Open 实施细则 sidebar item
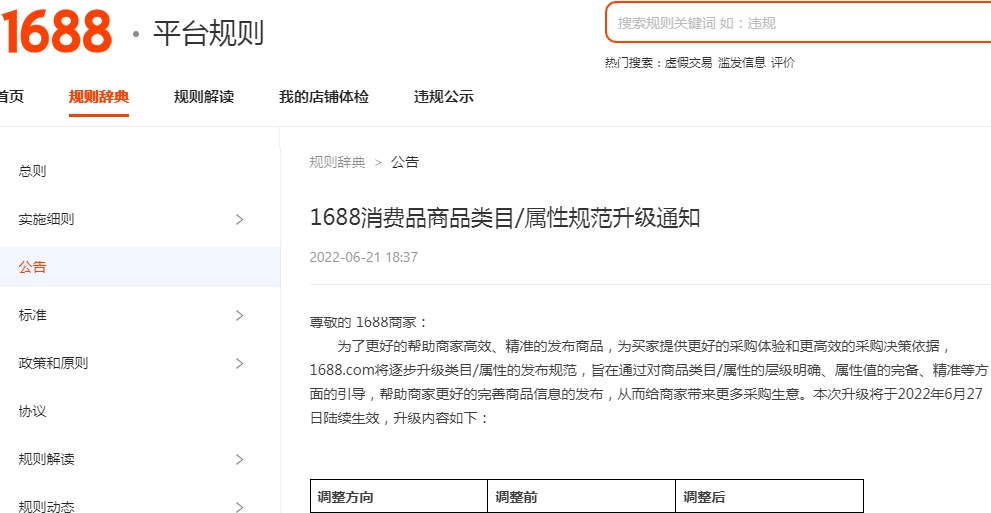 [x=46, y=219]
